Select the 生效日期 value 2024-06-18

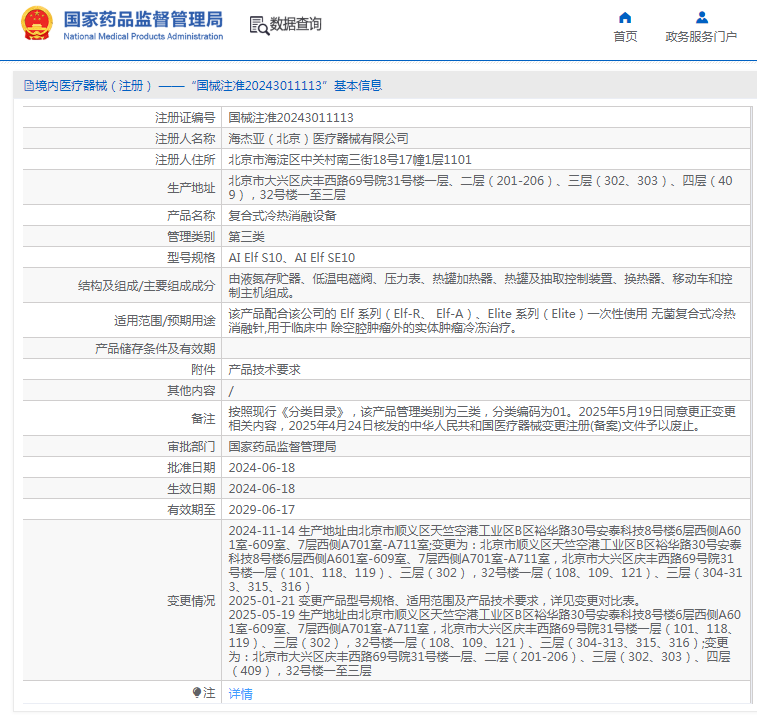262,489
